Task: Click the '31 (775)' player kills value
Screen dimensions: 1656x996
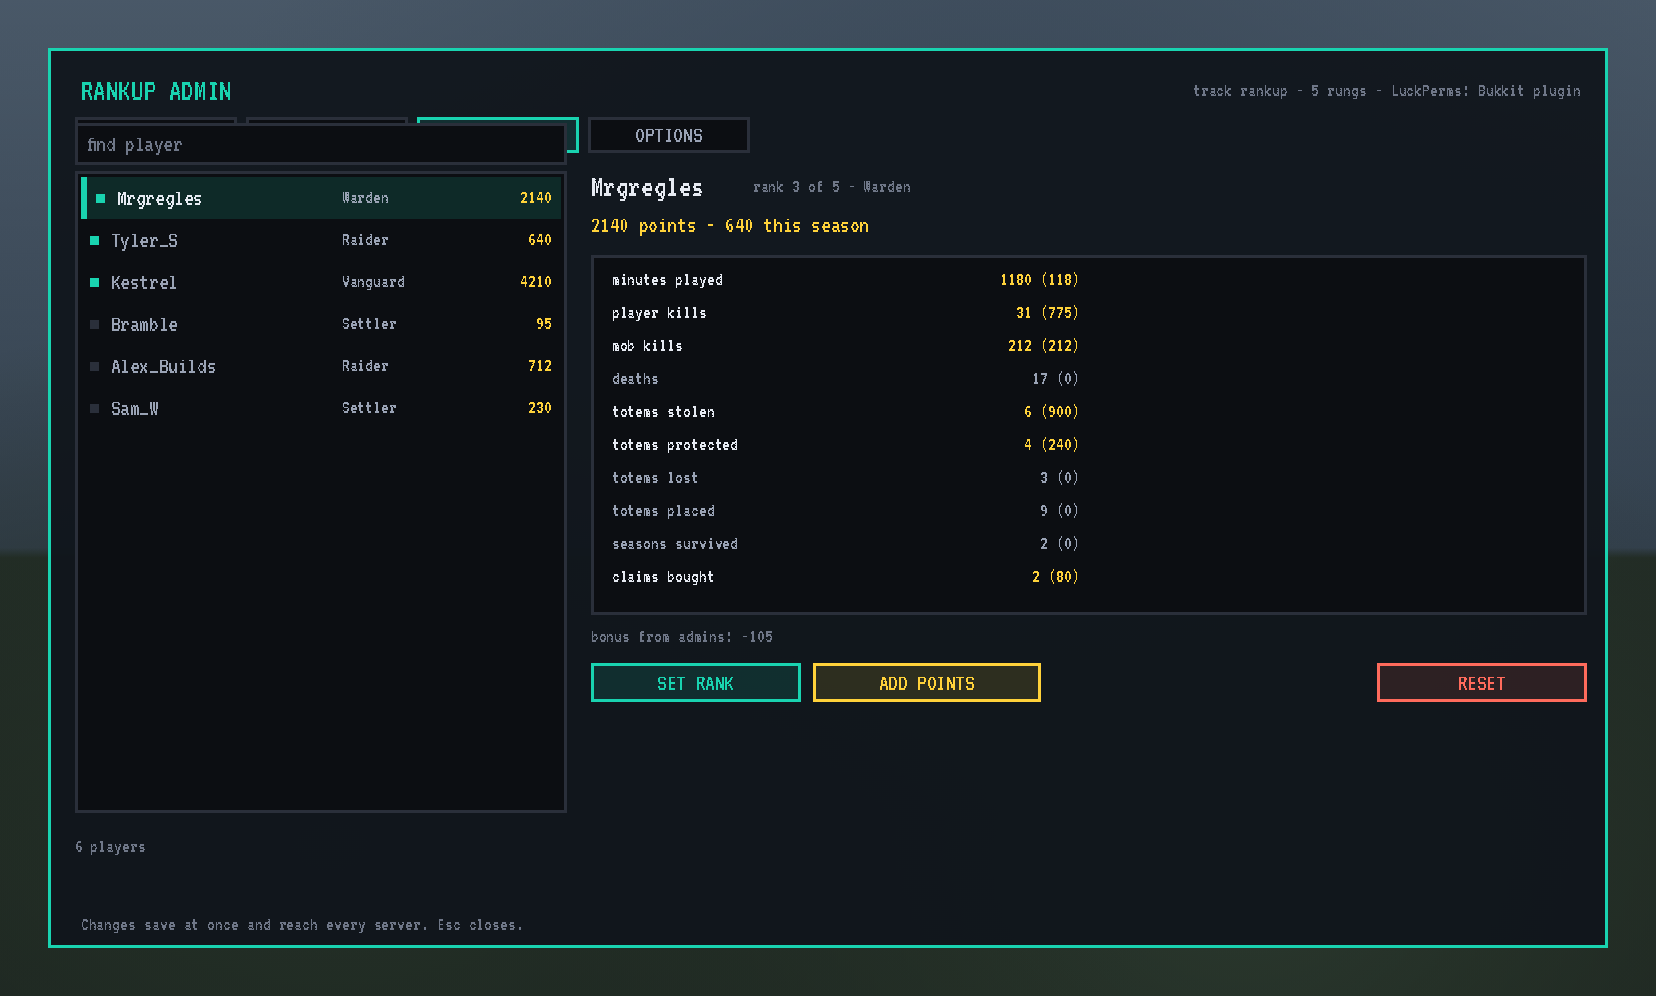Action: (x=1047, y=313)
